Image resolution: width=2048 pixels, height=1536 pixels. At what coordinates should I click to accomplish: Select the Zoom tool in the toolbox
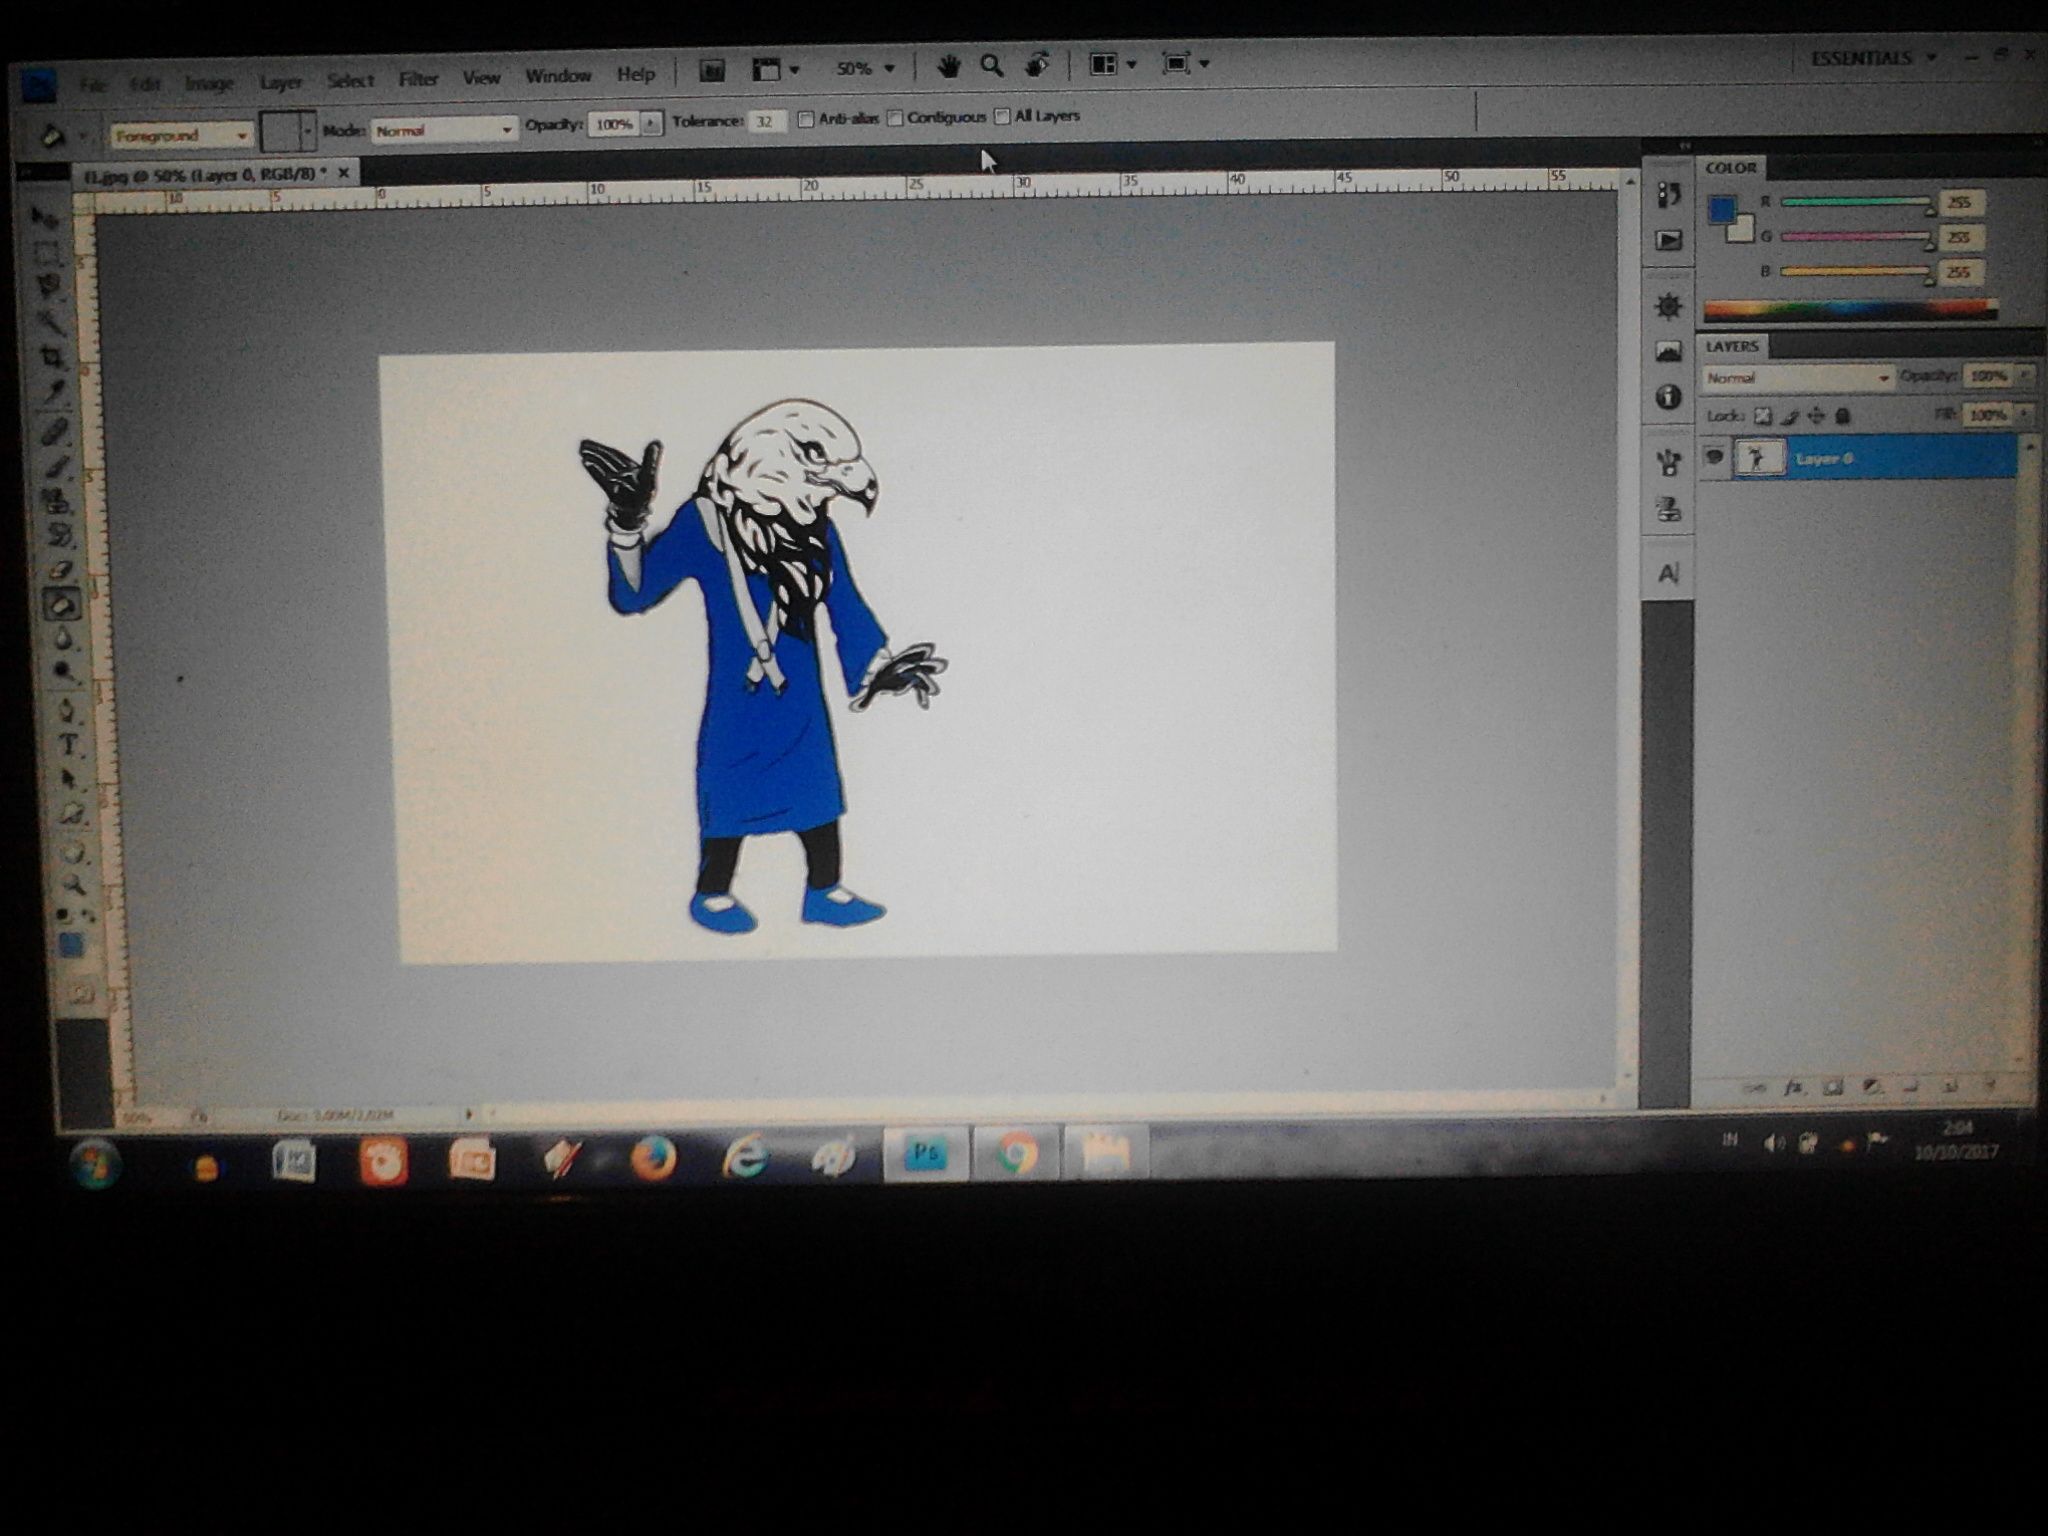tap(75, 885)
